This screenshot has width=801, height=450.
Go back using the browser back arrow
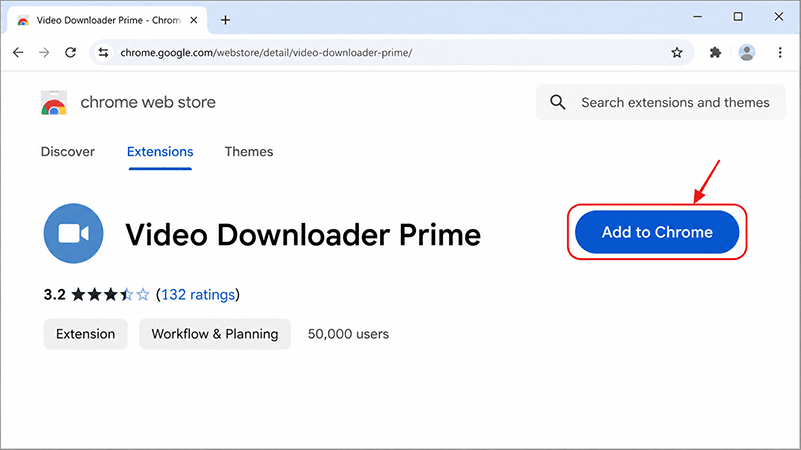18,52
